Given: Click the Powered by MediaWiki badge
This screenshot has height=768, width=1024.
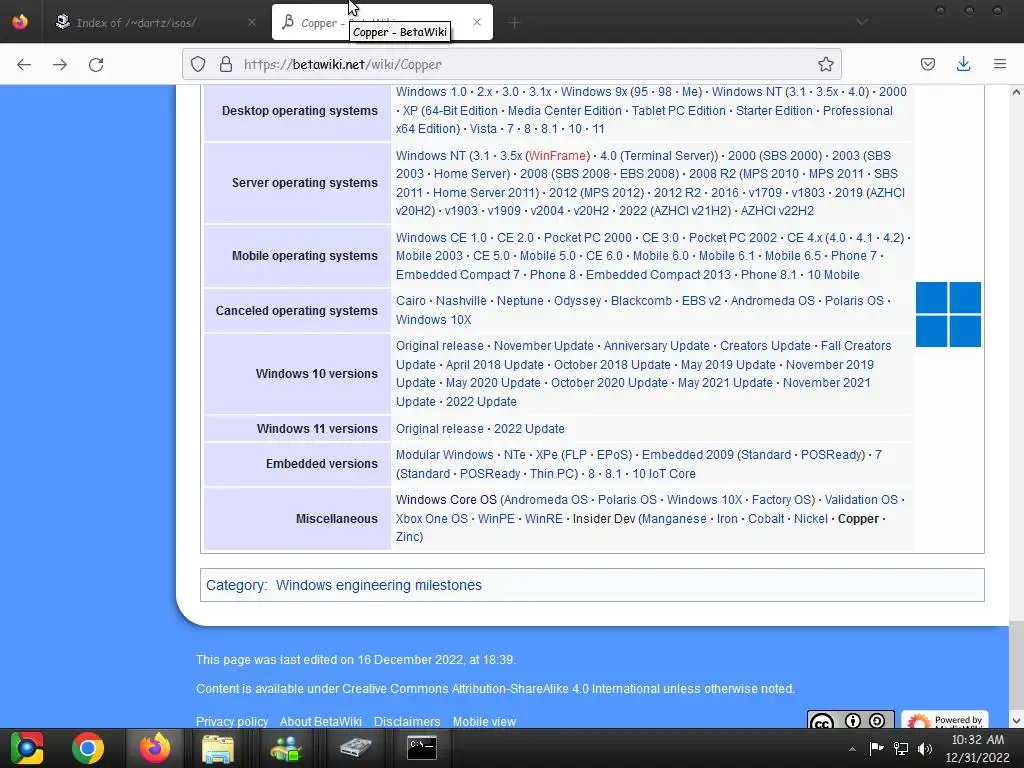Looking at the screenshot, I should coord(945,720).
